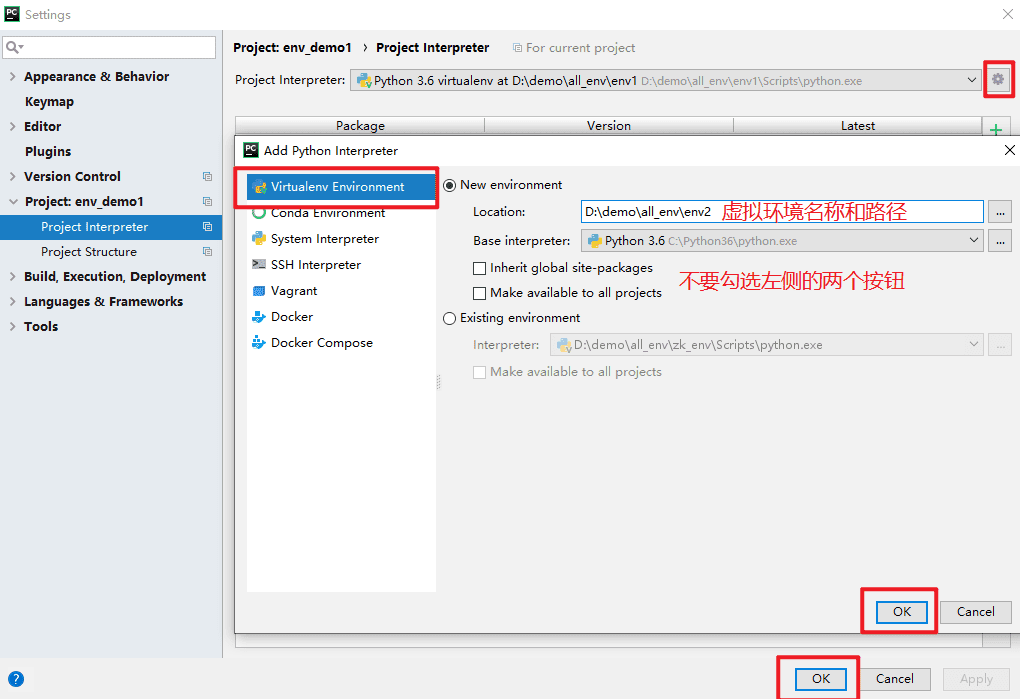Click copy icon beside Project Interpreter row
The image size is (1020, 699).
pyautogui.click(x=208, y=226)
